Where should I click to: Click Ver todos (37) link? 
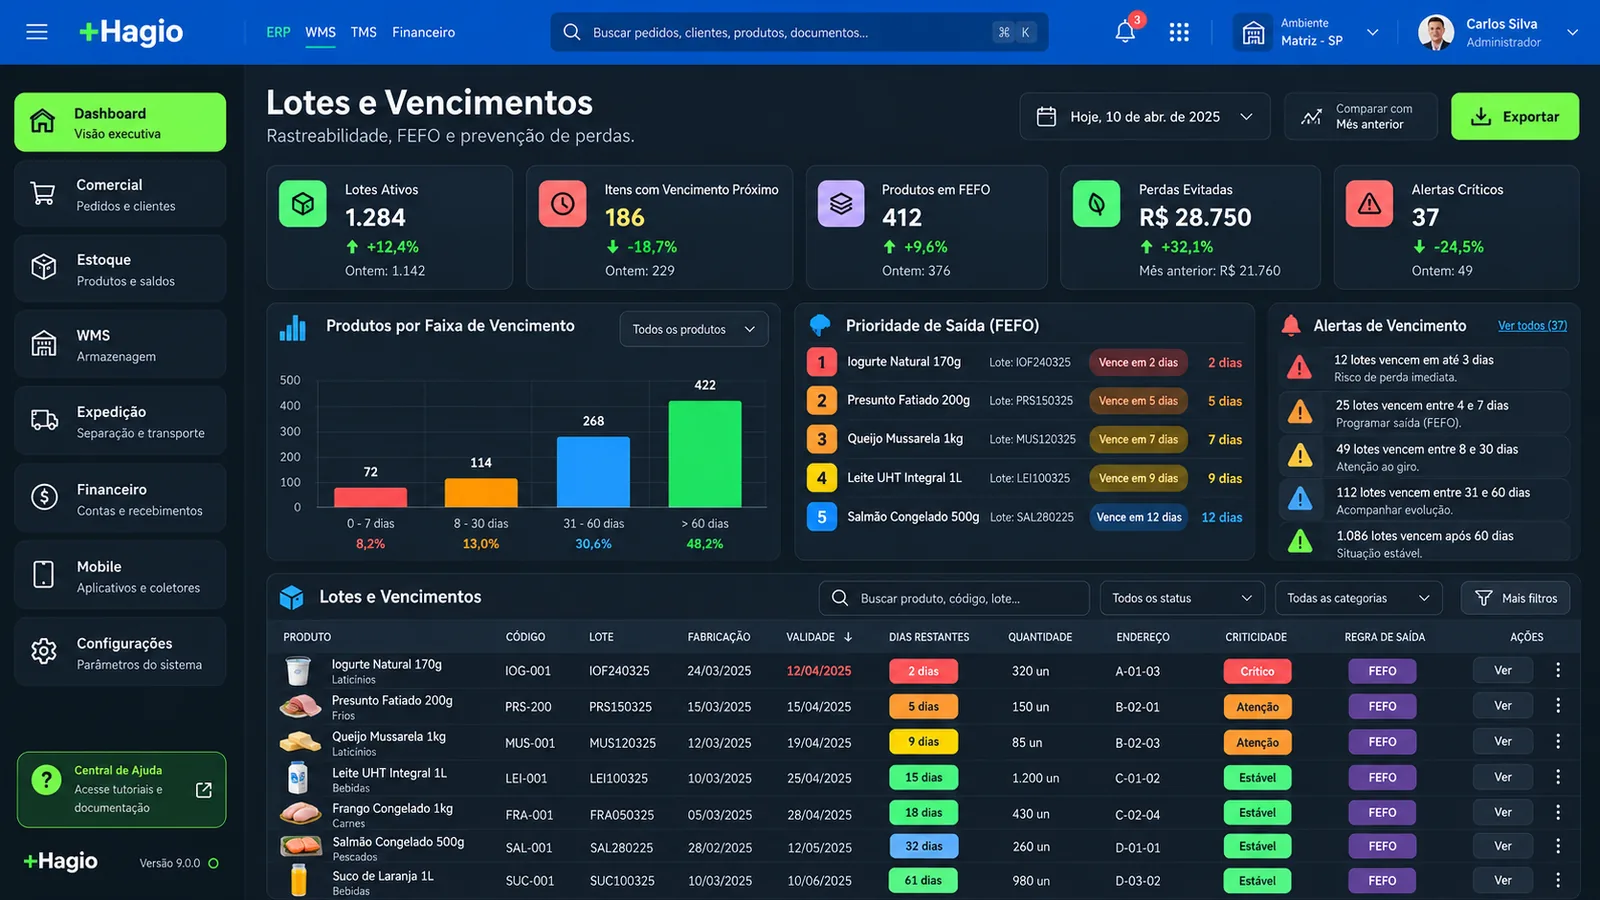tap(1532, 325)
